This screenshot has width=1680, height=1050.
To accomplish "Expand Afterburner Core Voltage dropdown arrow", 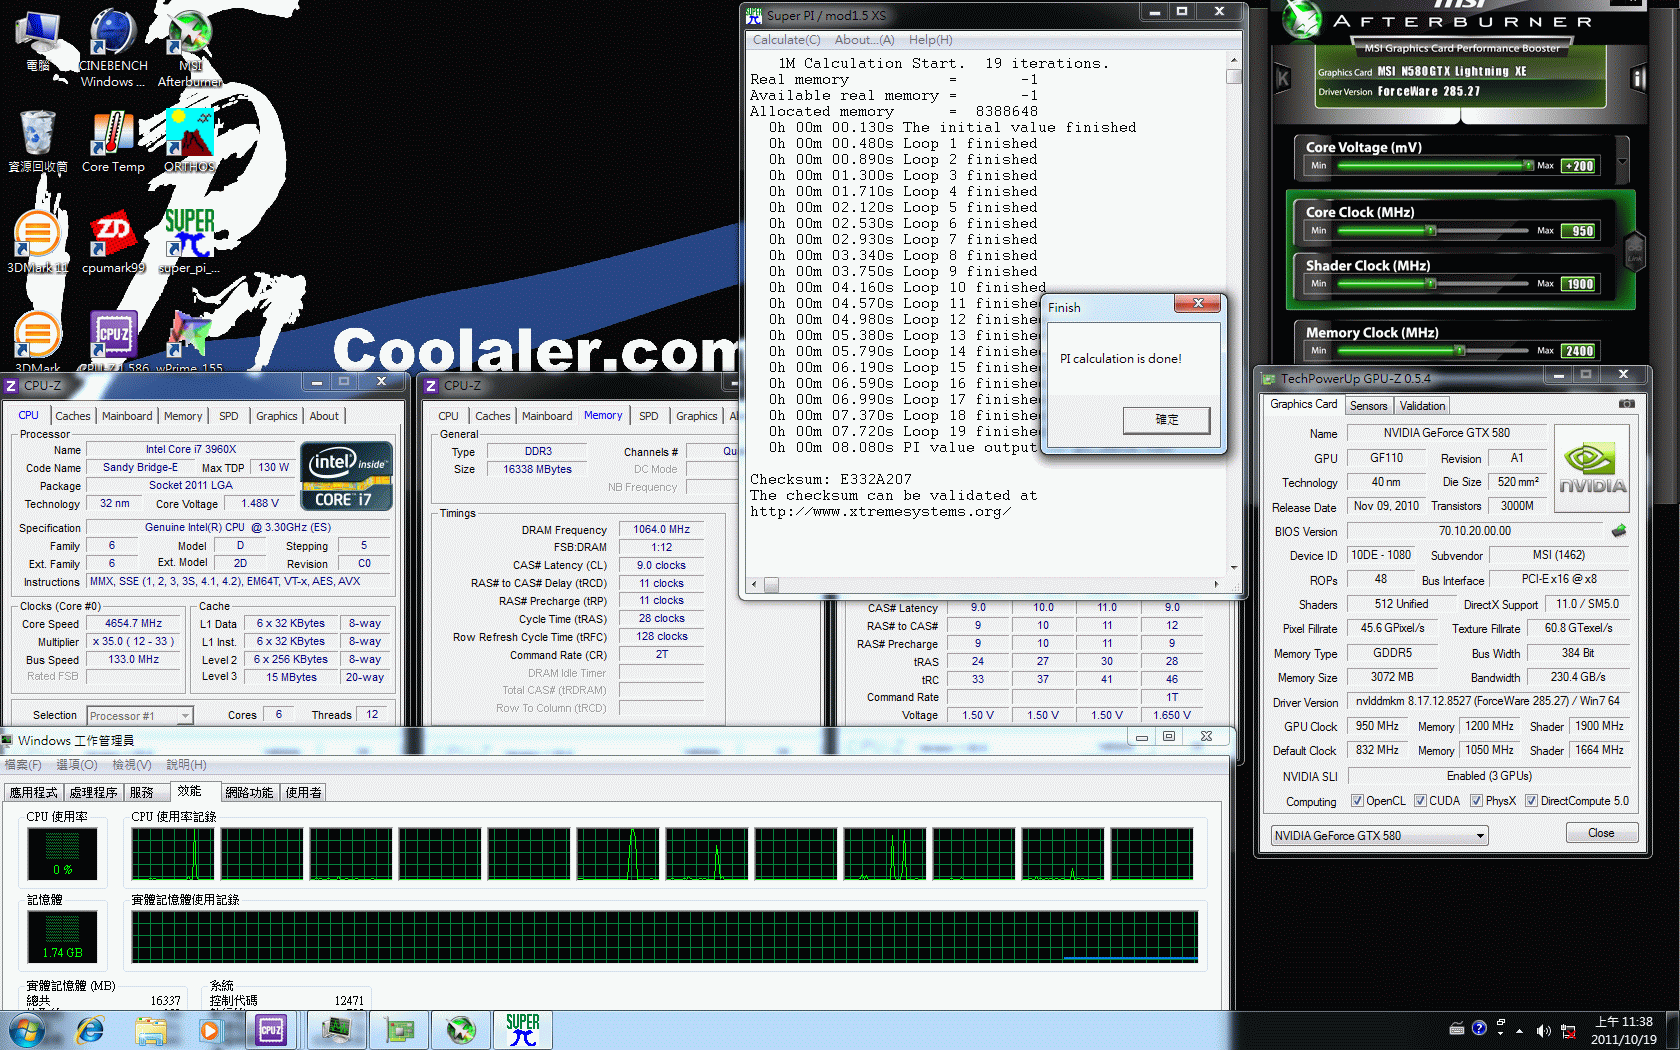I will (1622, 161).
